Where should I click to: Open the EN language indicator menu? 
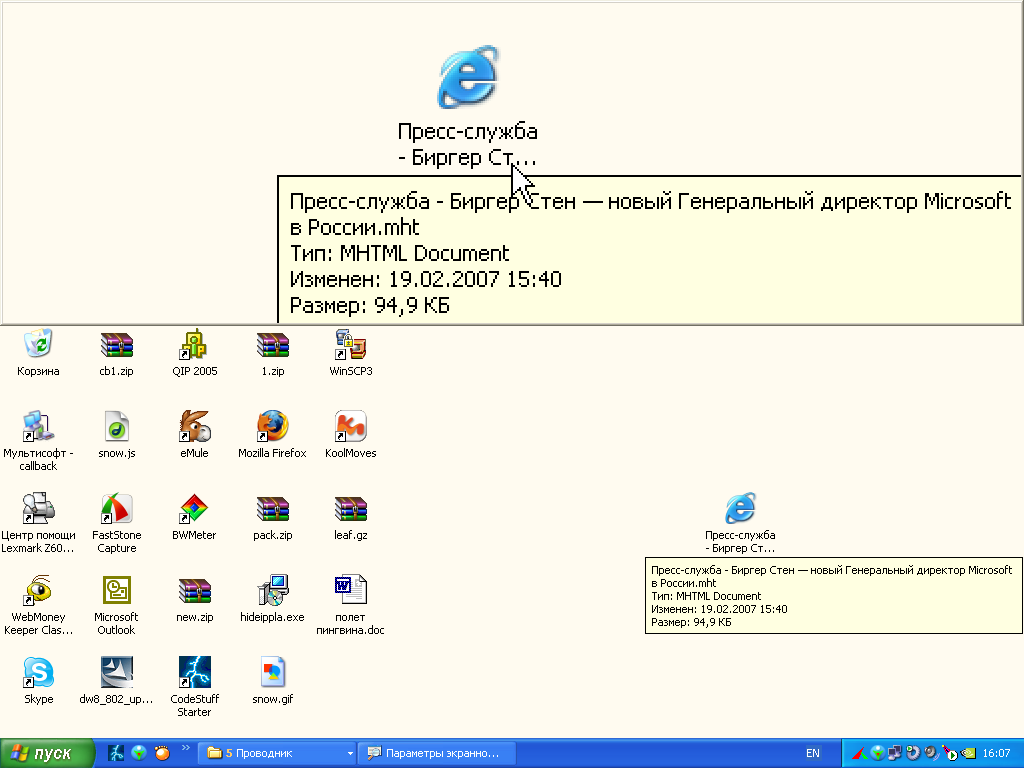tap(812, 753)
